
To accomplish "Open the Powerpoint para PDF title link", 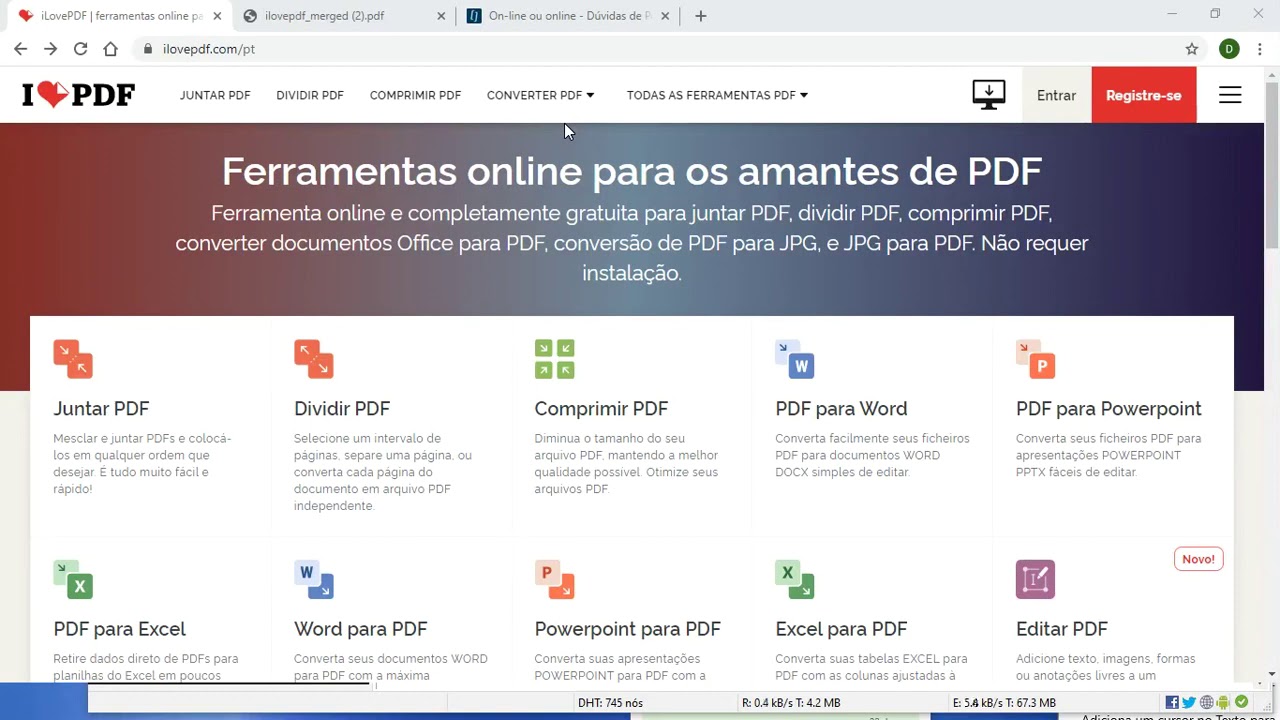I will pos(627,629).
